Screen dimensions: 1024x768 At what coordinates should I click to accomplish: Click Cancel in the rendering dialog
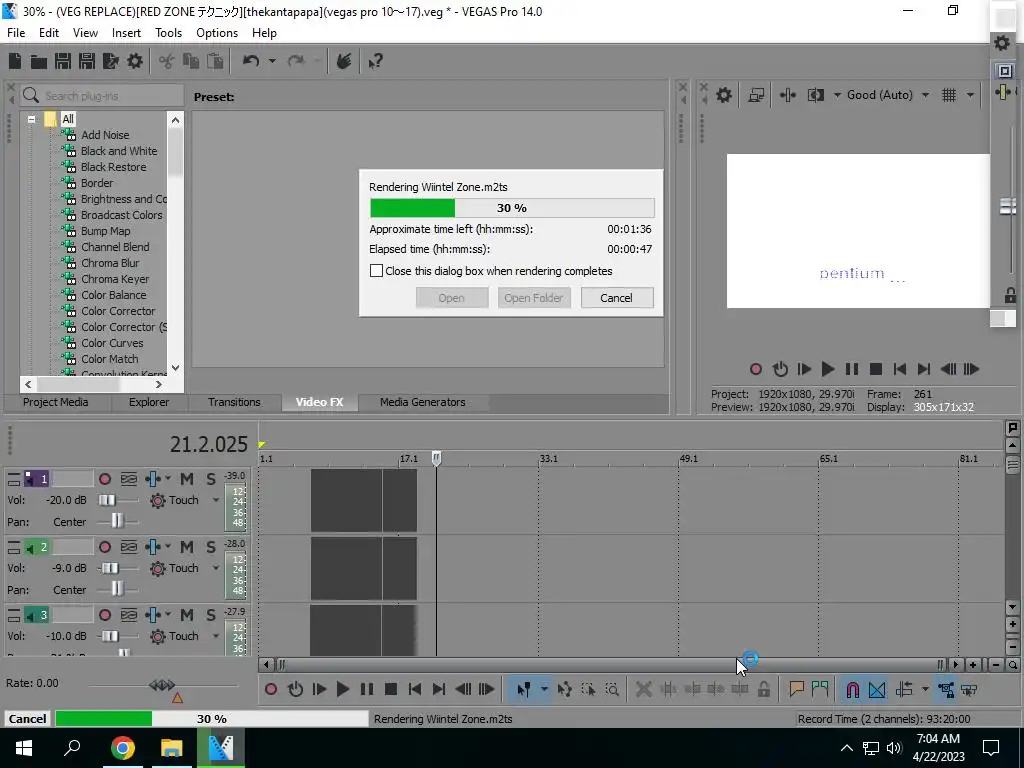pos(616,298)
